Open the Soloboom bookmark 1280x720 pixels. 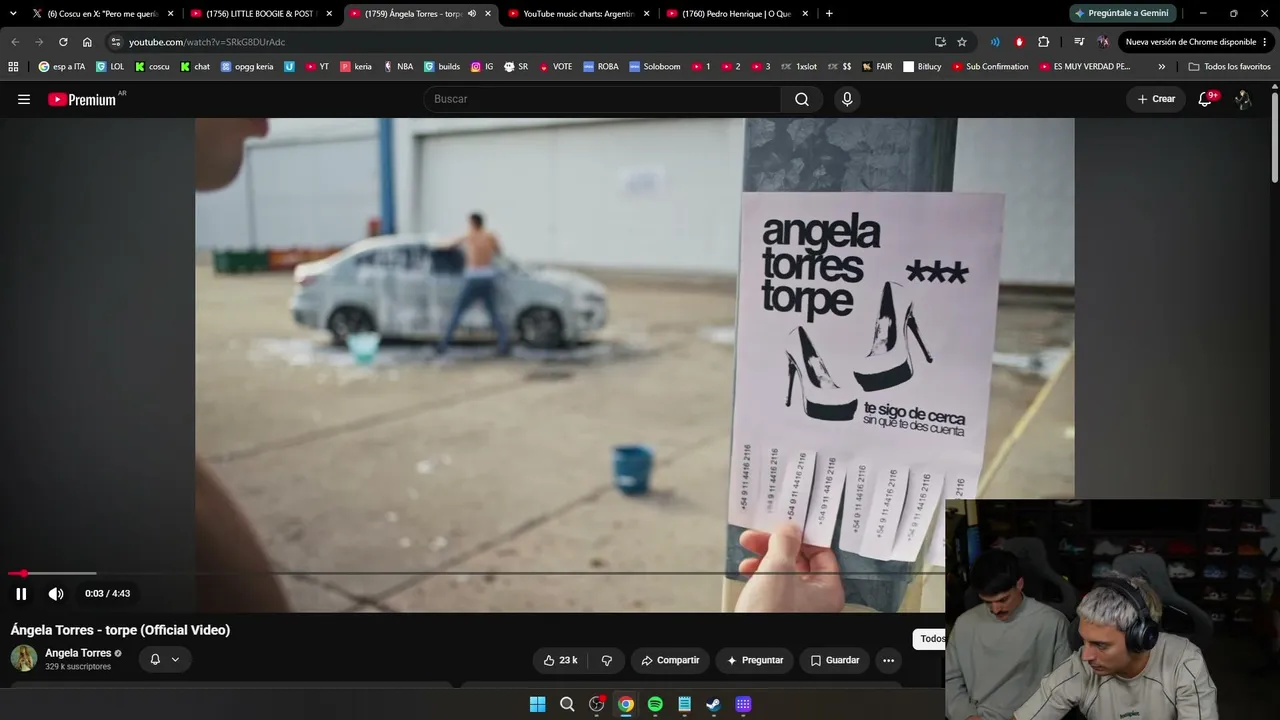coord(654,67)
